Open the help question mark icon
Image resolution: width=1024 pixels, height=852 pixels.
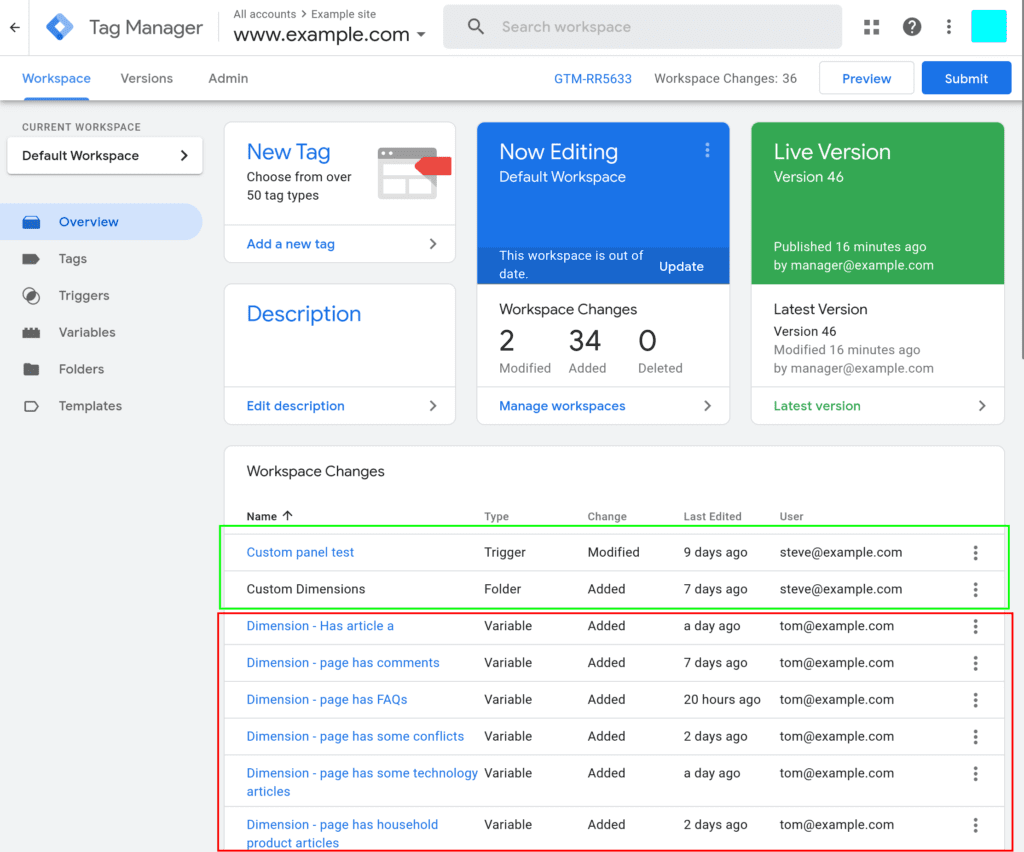click(912, 27)
